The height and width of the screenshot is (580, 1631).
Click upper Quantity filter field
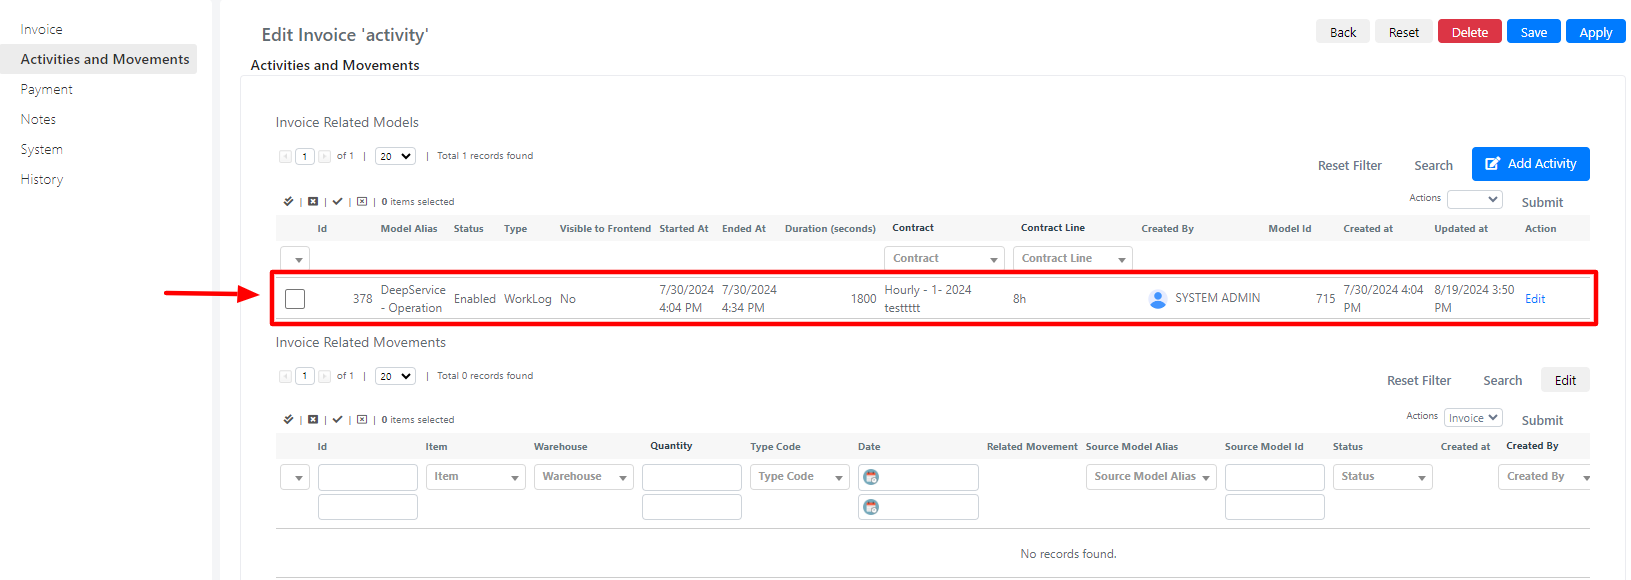point(692,477)
